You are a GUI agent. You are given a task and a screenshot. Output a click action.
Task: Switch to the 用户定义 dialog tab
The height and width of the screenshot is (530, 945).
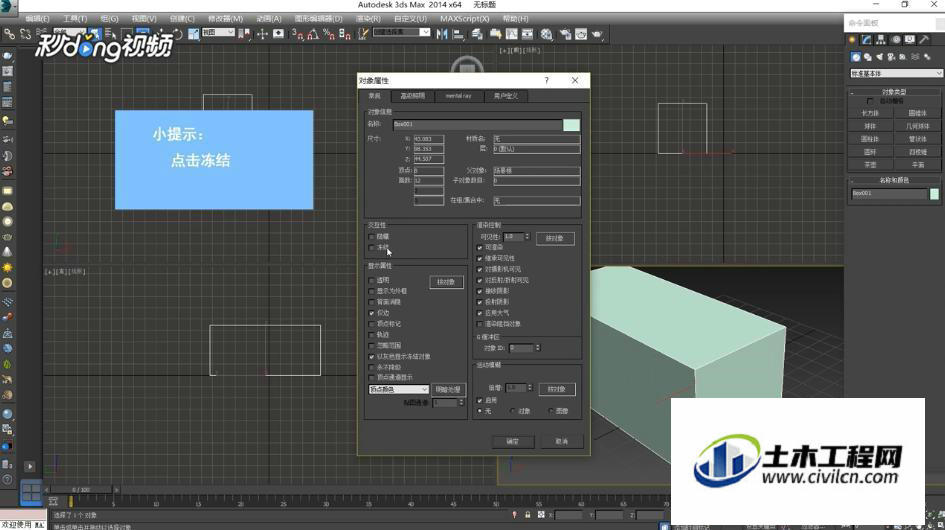click(x=506, y=96)
